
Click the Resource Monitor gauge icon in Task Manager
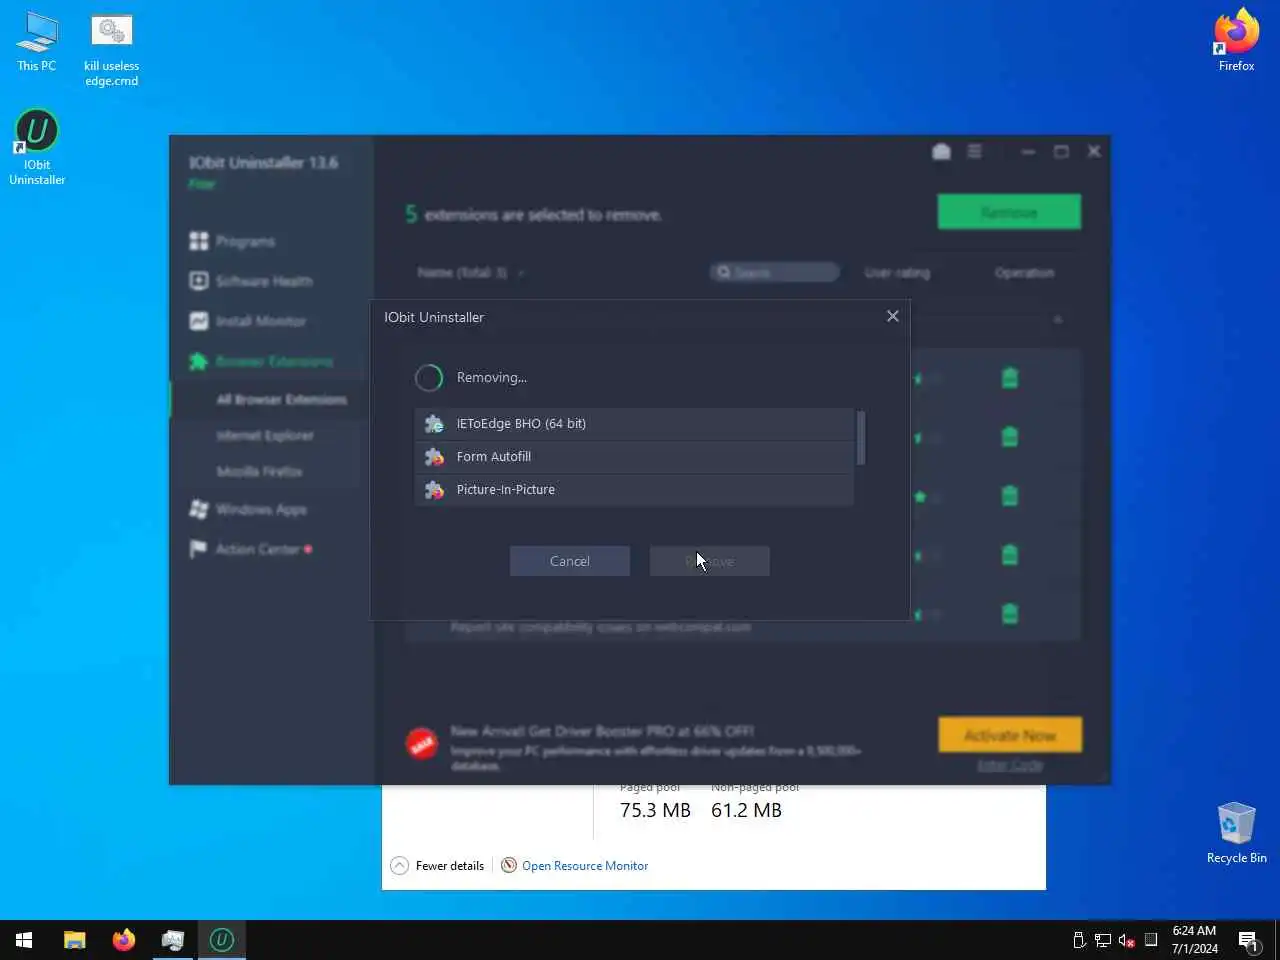tap(509, 865)
